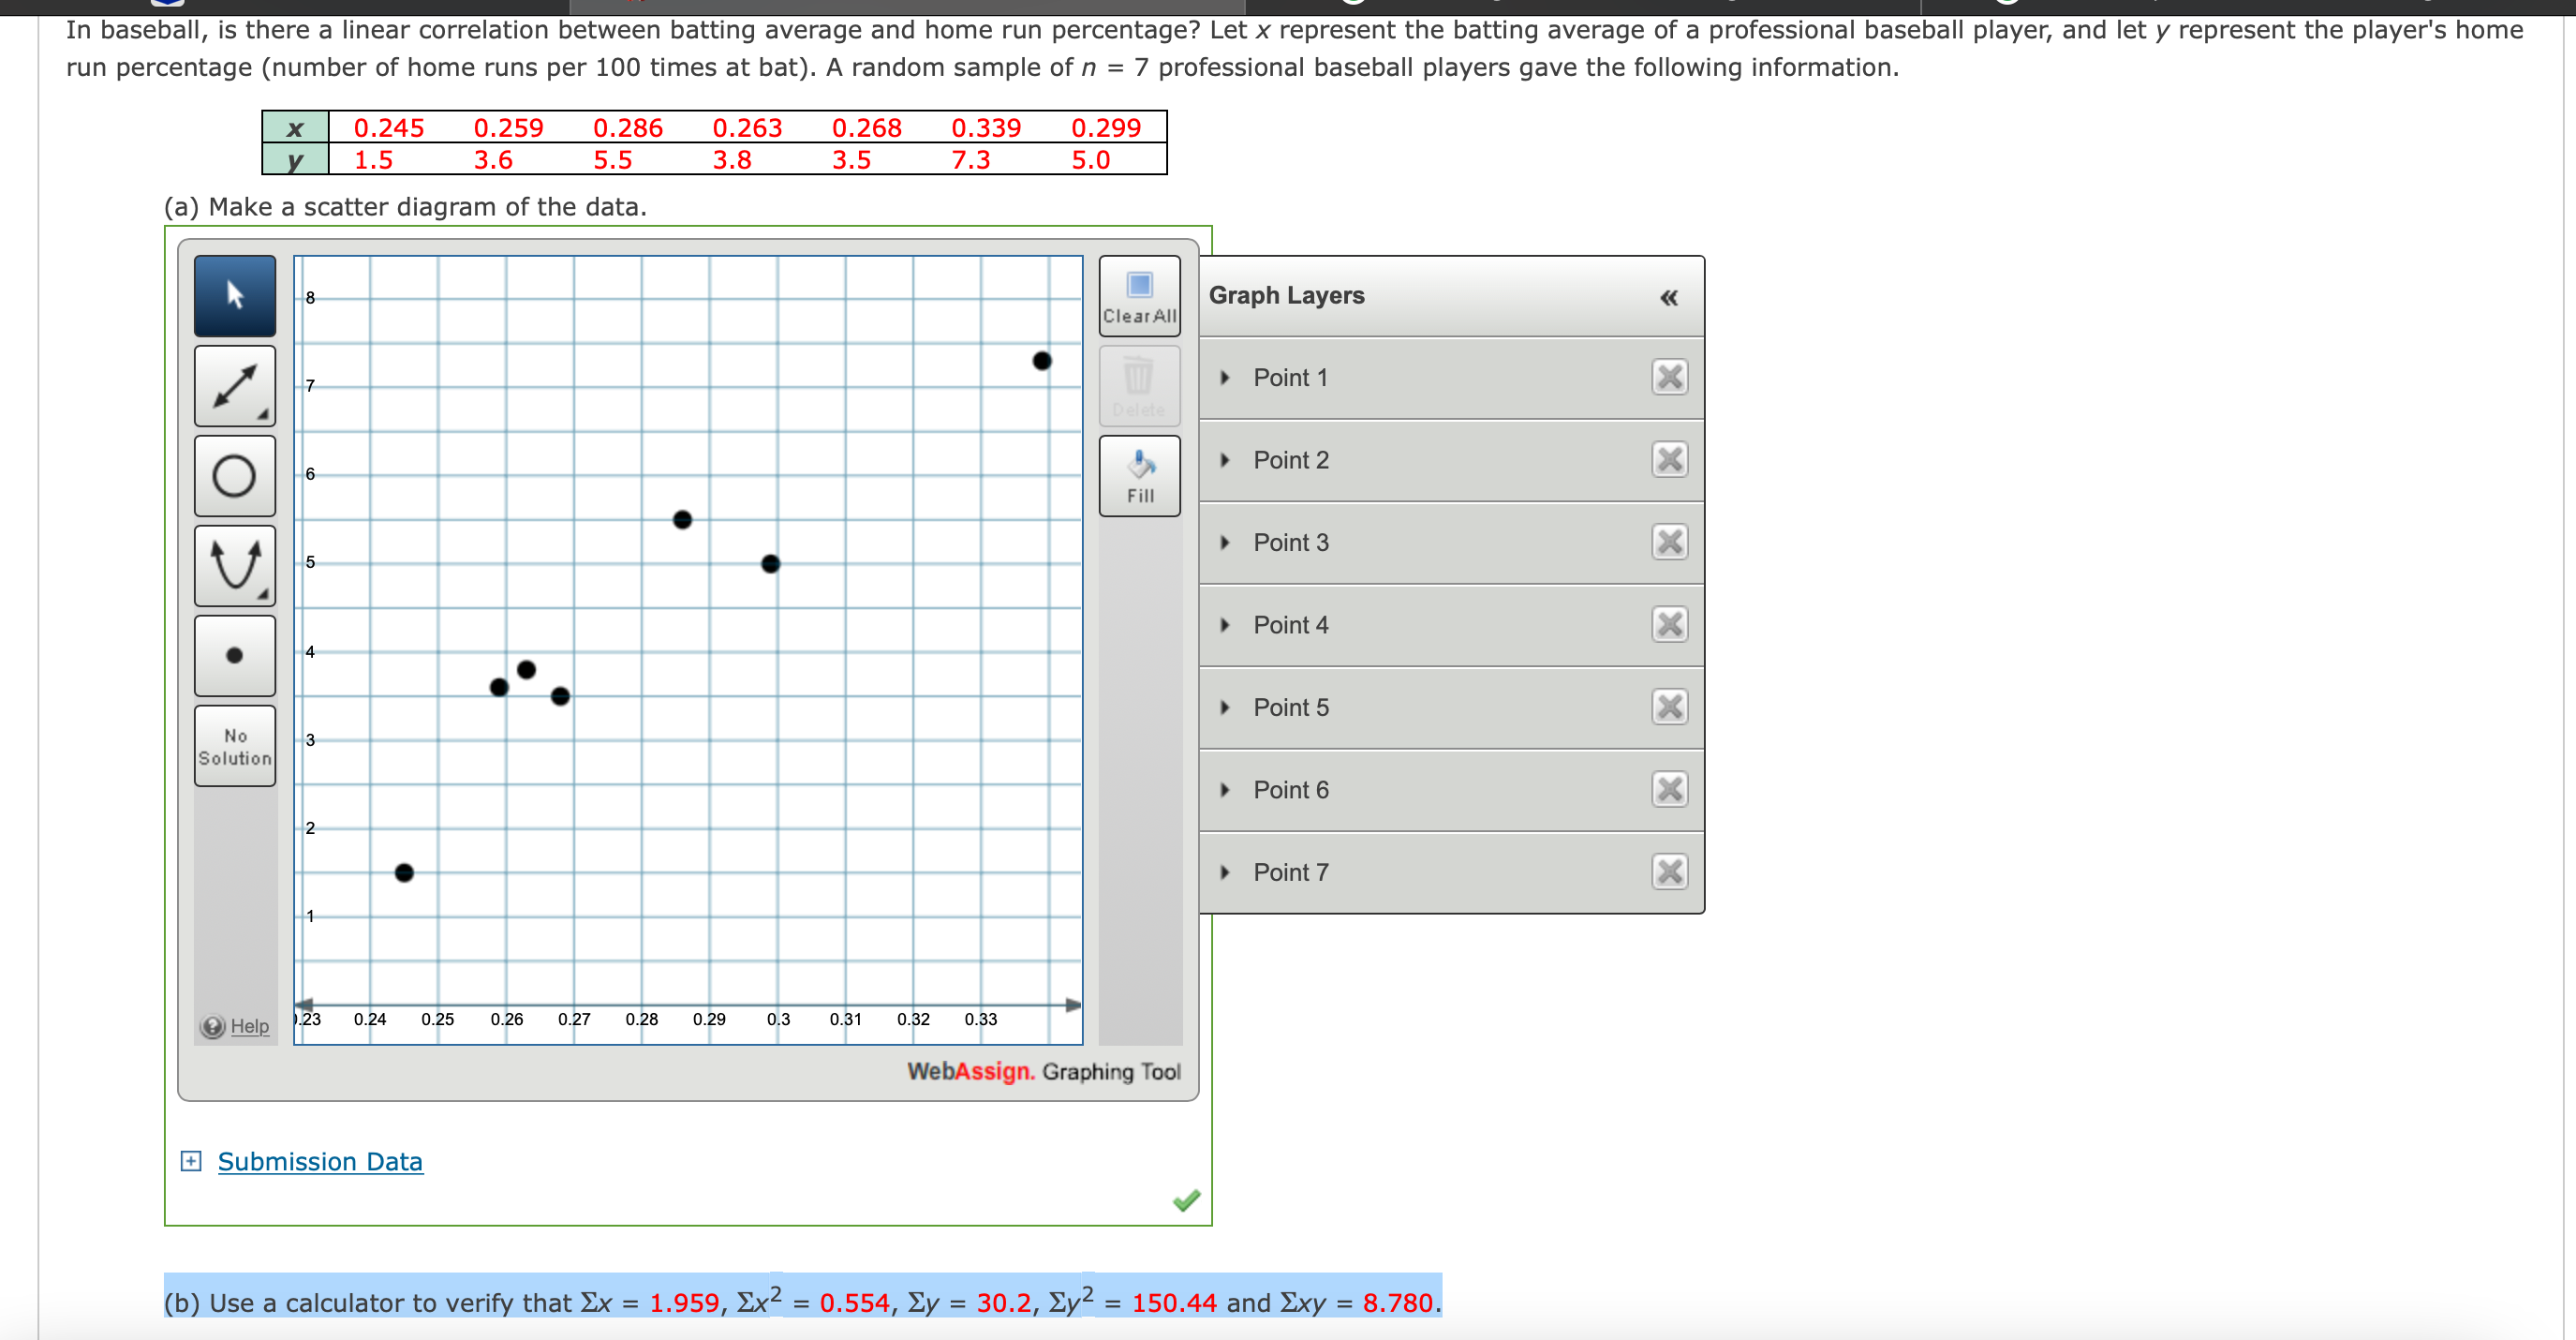Click the Clear All button
Image resolution: width=2576 pixels, height=1340 pixels.
(x=1139, y=295)
